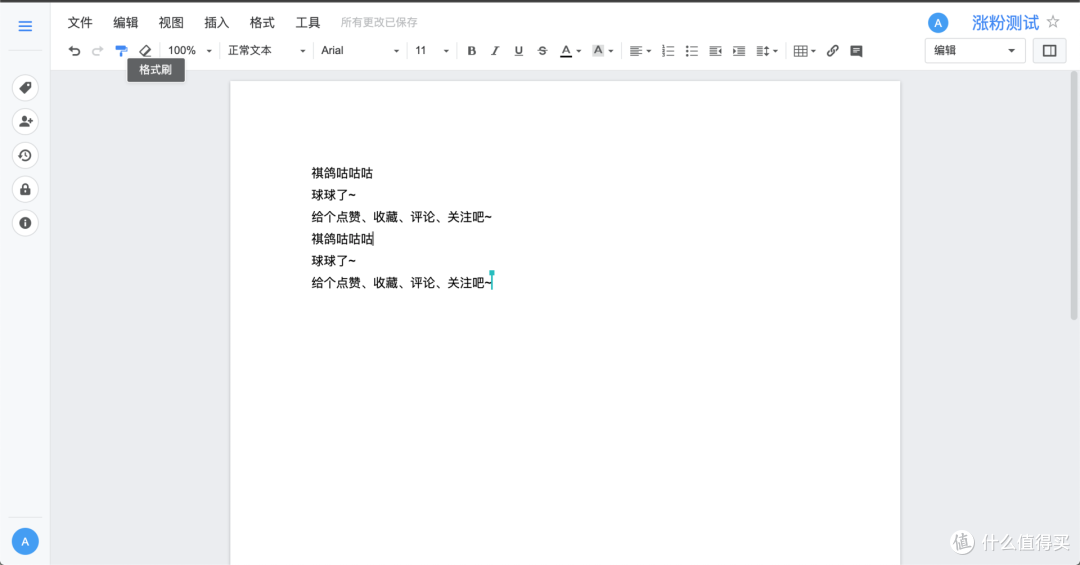Add a comment
1080x565 pixels.
(x=856, y=51)
